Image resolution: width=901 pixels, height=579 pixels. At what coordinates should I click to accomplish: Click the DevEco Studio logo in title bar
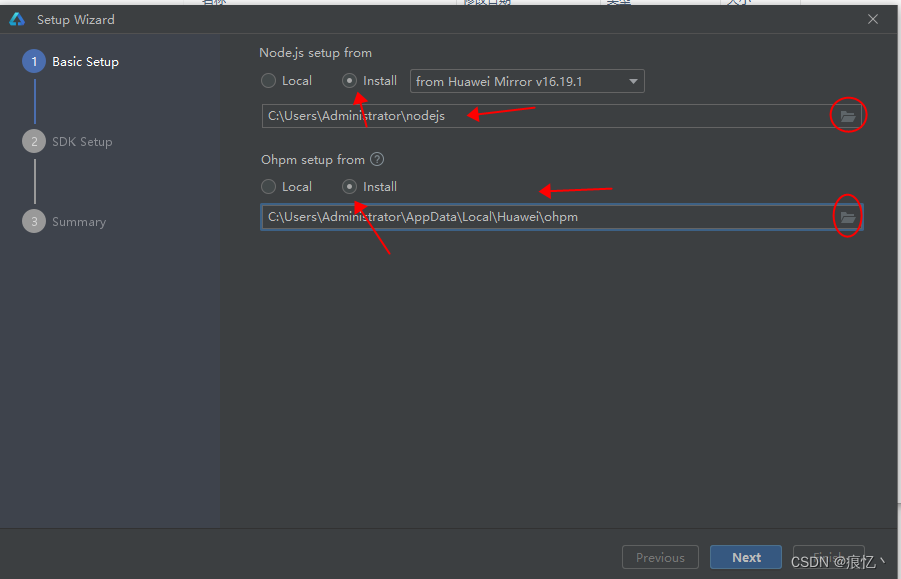15,18
